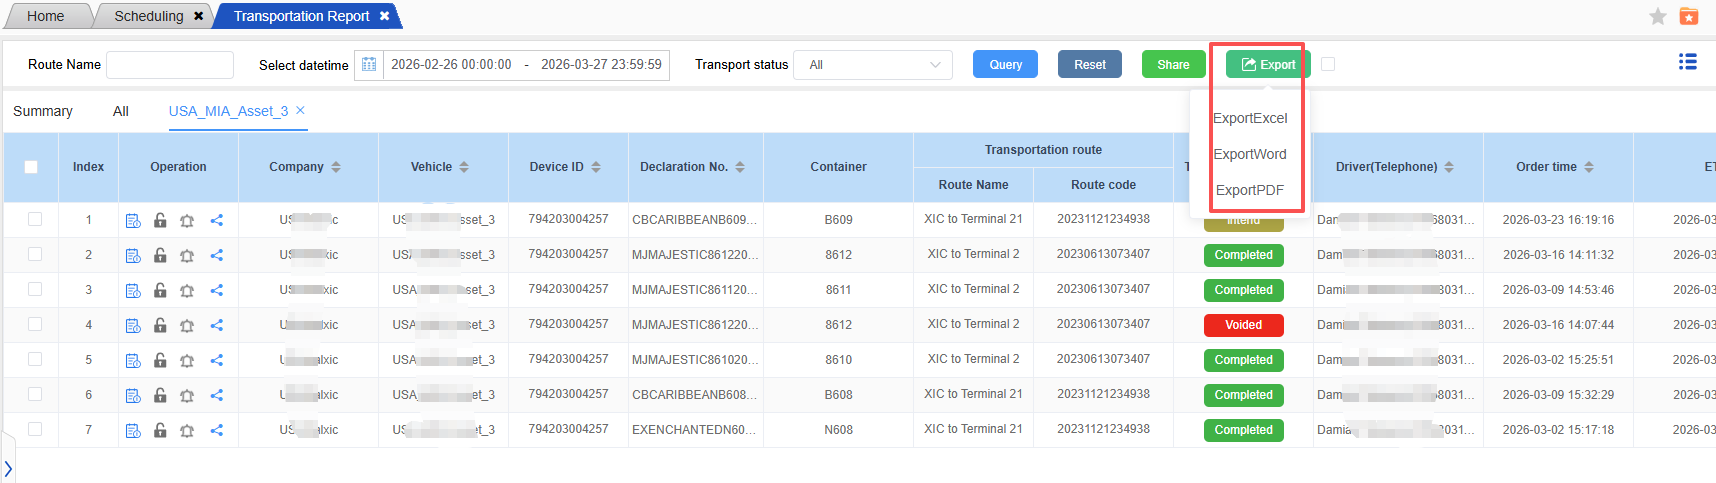
Task: Open the orange bookmarks folder icon
Action: tap(1689, 16)
